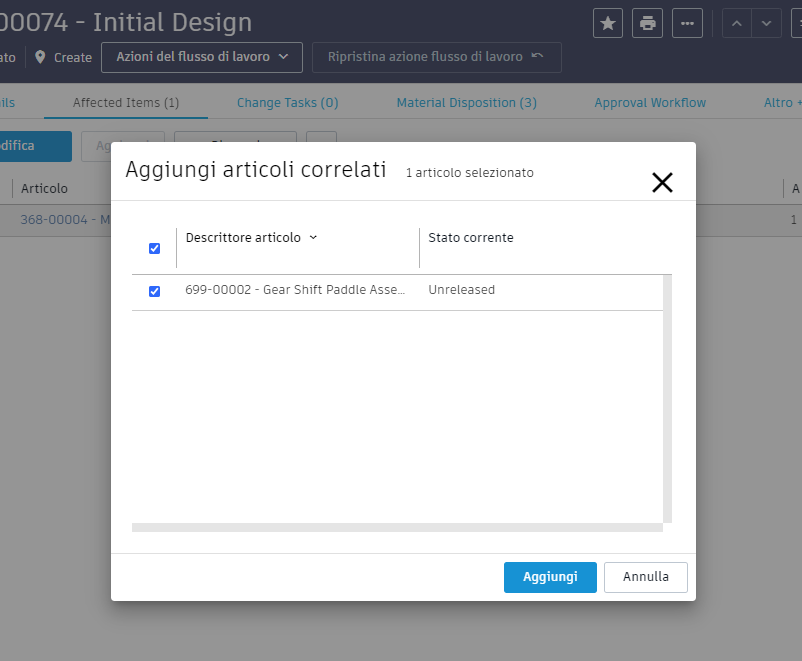Viewport: 802px width, 661px height.
Task: Open the Azioni del flusso di lavoro dropdown
Action: pyautogui.click(x=201, y=57)
